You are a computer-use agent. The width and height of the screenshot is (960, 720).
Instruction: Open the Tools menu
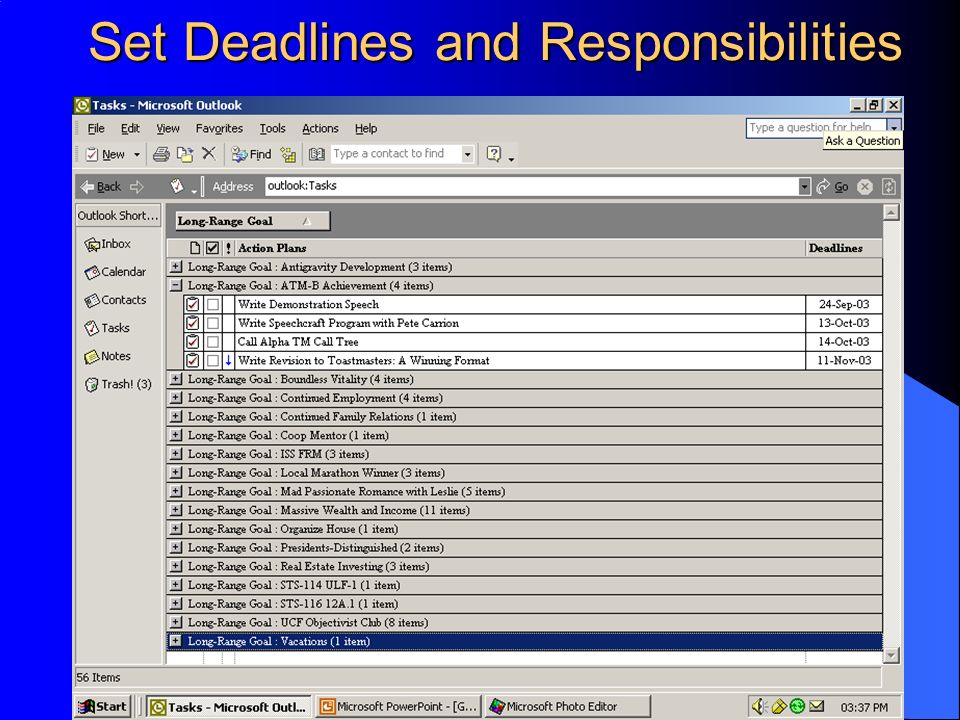click(x=272, y=129)
